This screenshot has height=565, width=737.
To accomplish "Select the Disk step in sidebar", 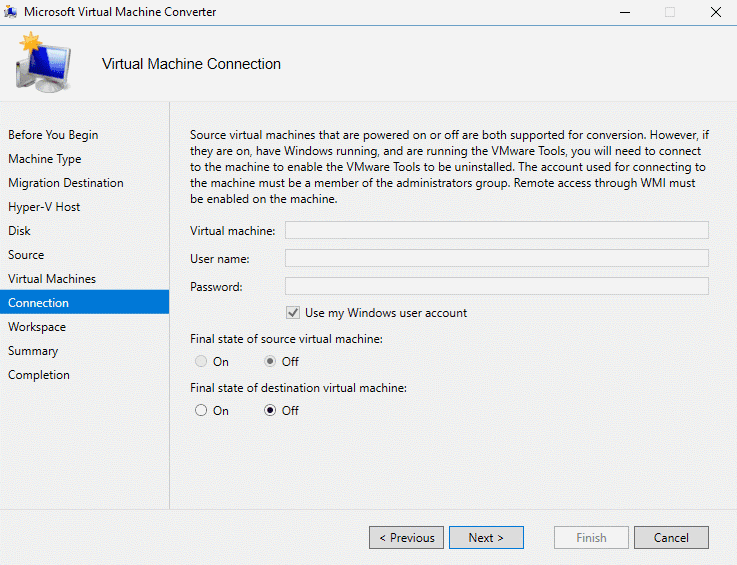I will click(x=19, y=231).
